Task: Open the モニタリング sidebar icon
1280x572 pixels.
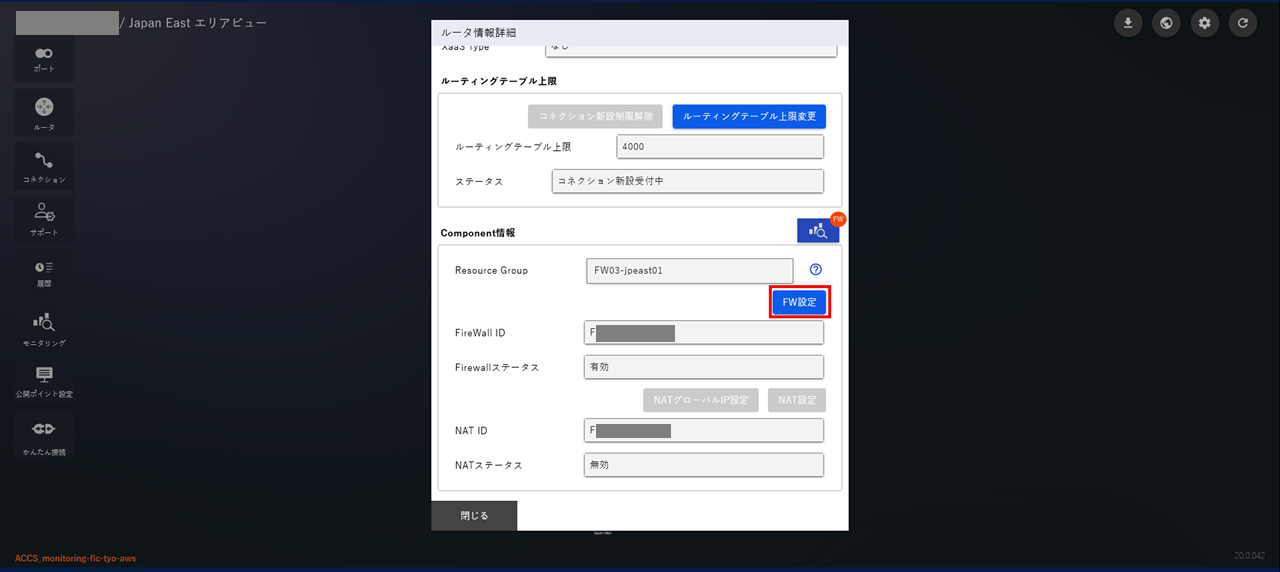Action: 44,327
